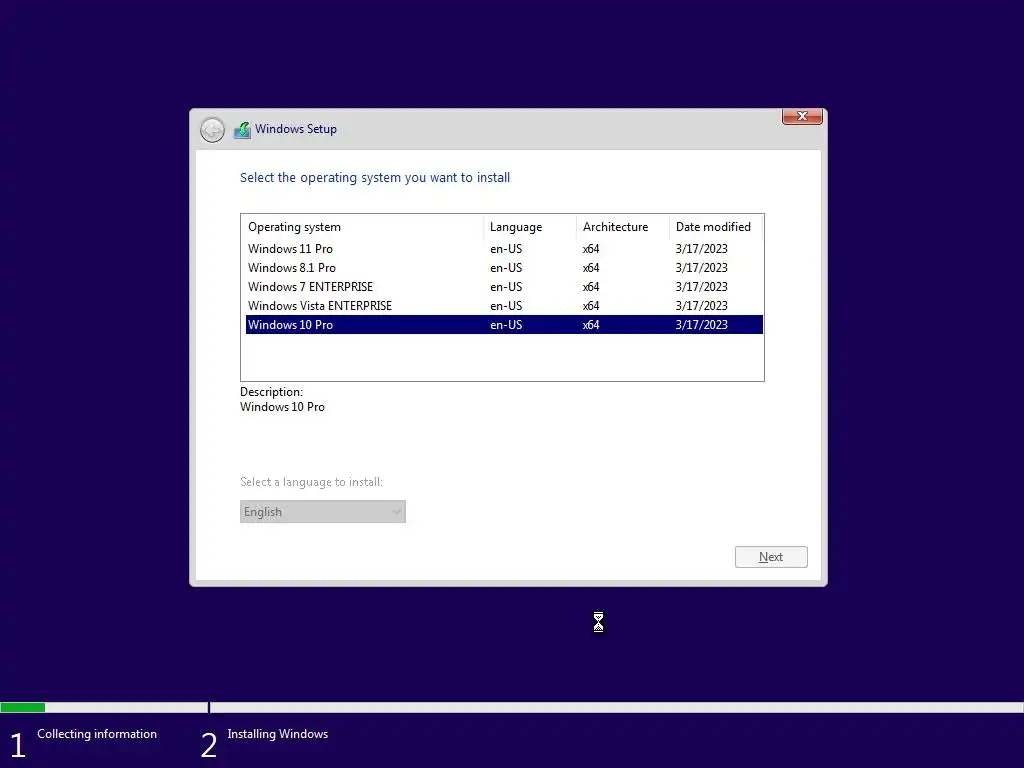The width and height of the screenshot is (1024, 768).
Task: Click the back arrow button in Windows Setup
Action: coord(212,130)
